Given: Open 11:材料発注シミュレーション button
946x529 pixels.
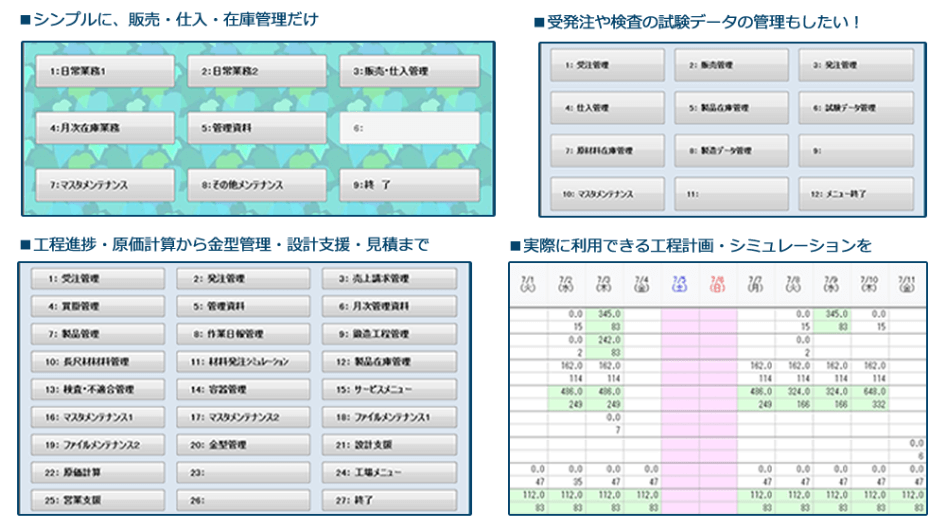Looking at the screenshot, I should point(243,361).
